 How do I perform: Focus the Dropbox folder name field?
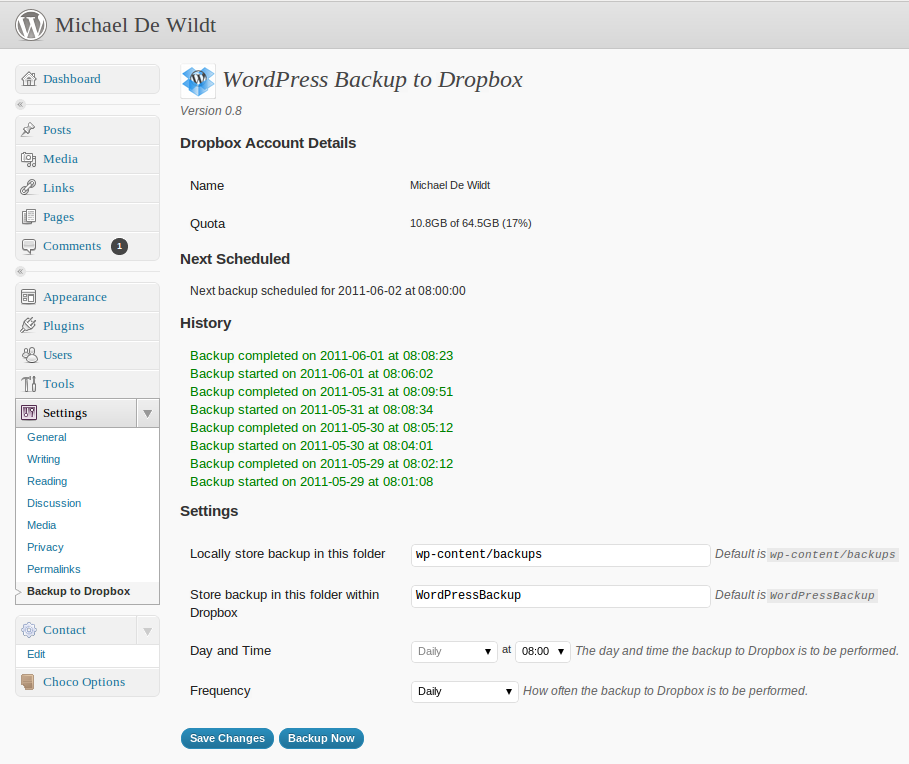pyautogui.click(x=560, y=596)
